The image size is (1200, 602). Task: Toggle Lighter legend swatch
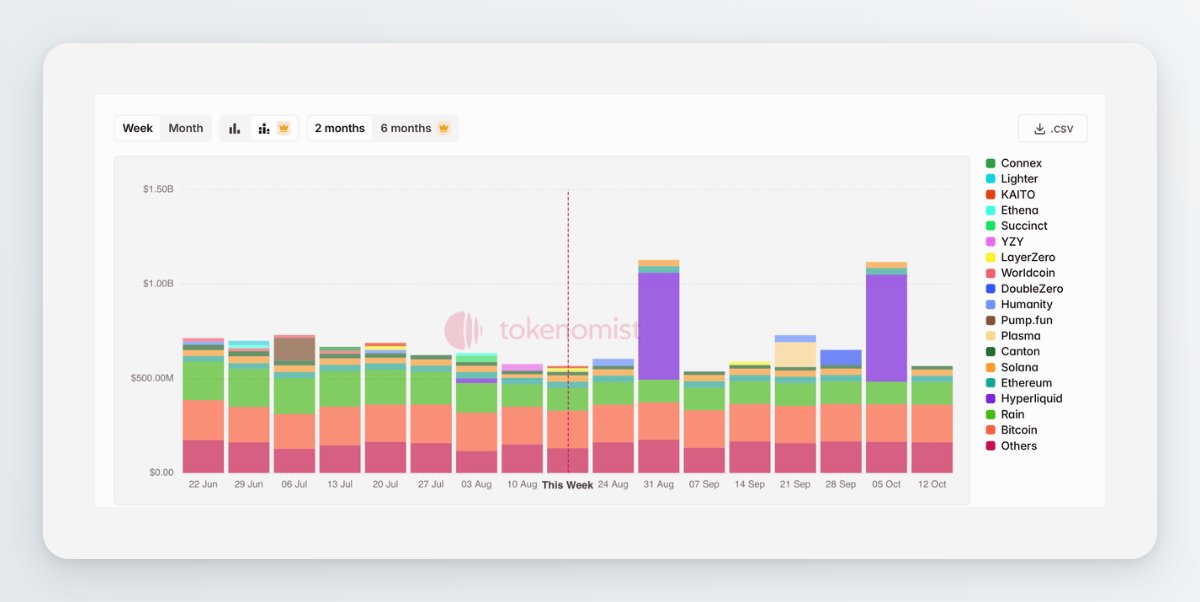point(991,179)
